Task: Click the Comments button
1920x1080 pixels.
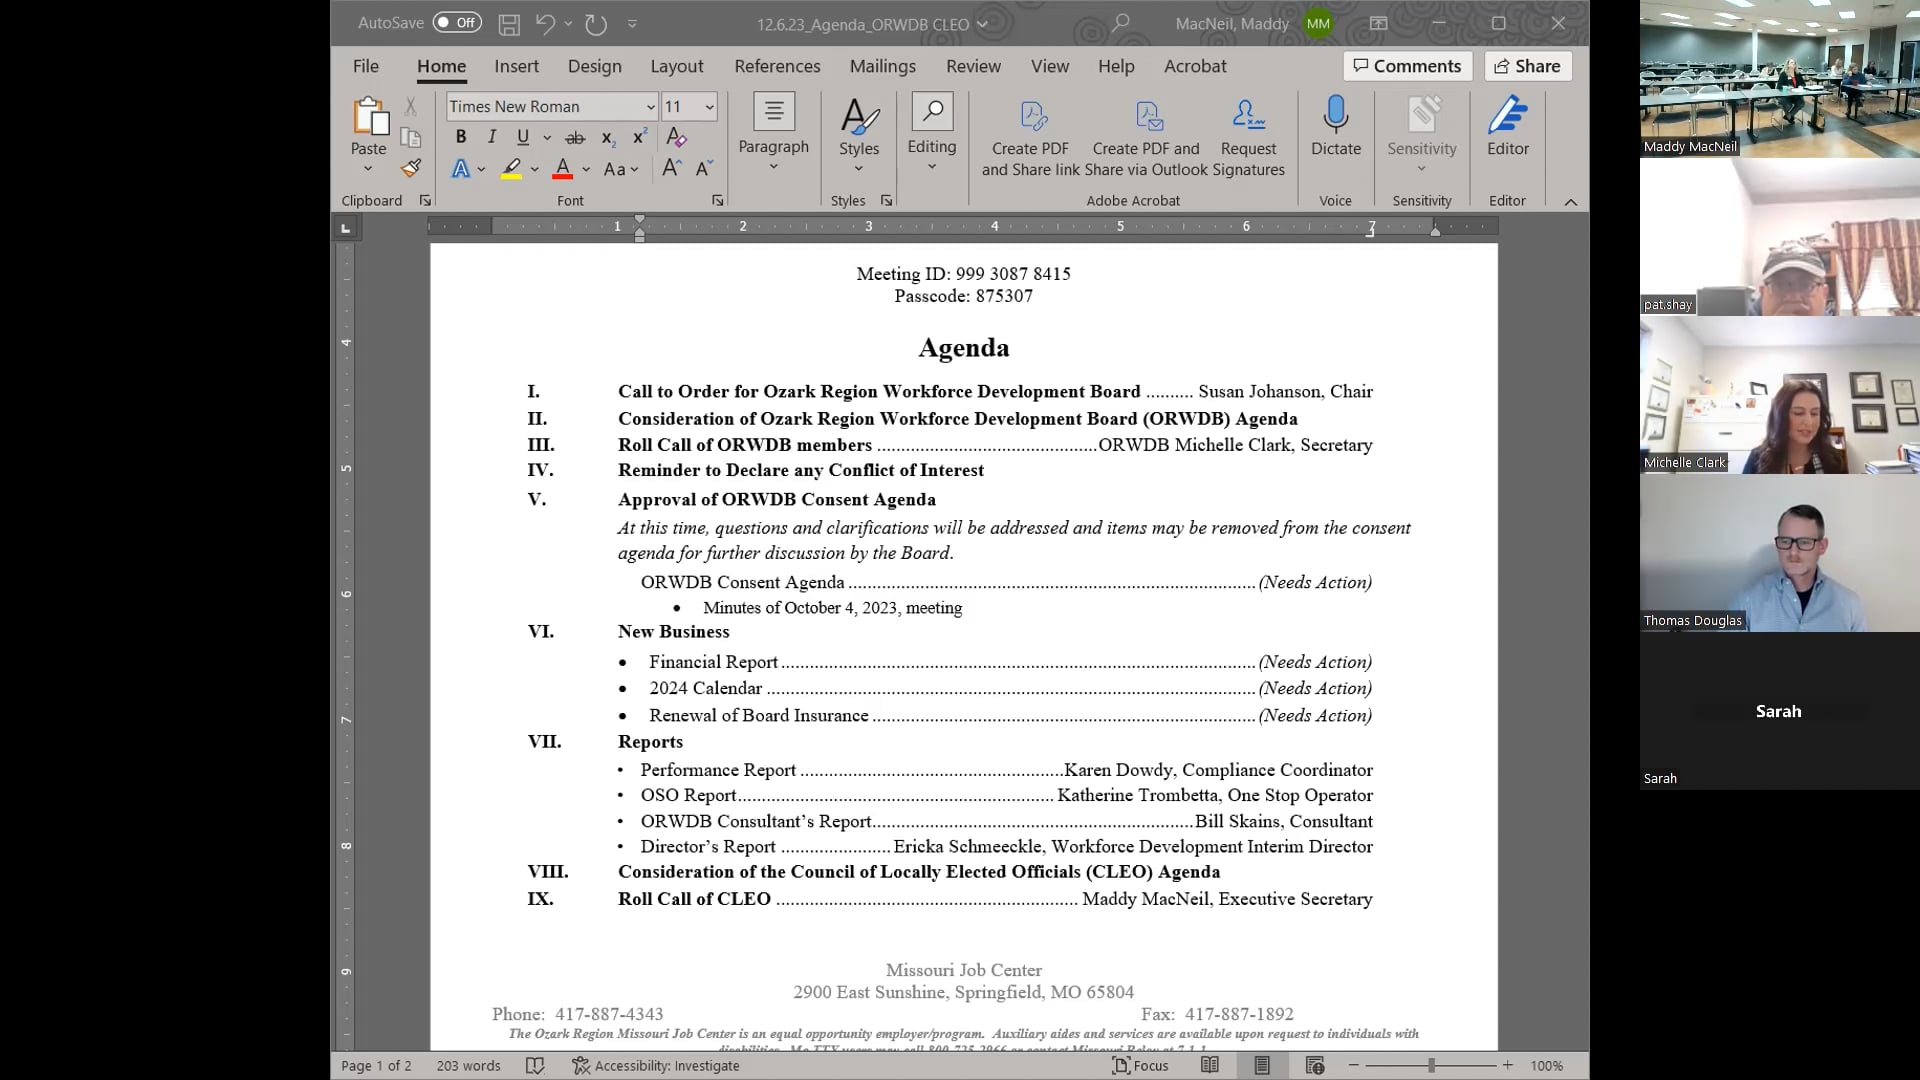Action: (1407, 66)
